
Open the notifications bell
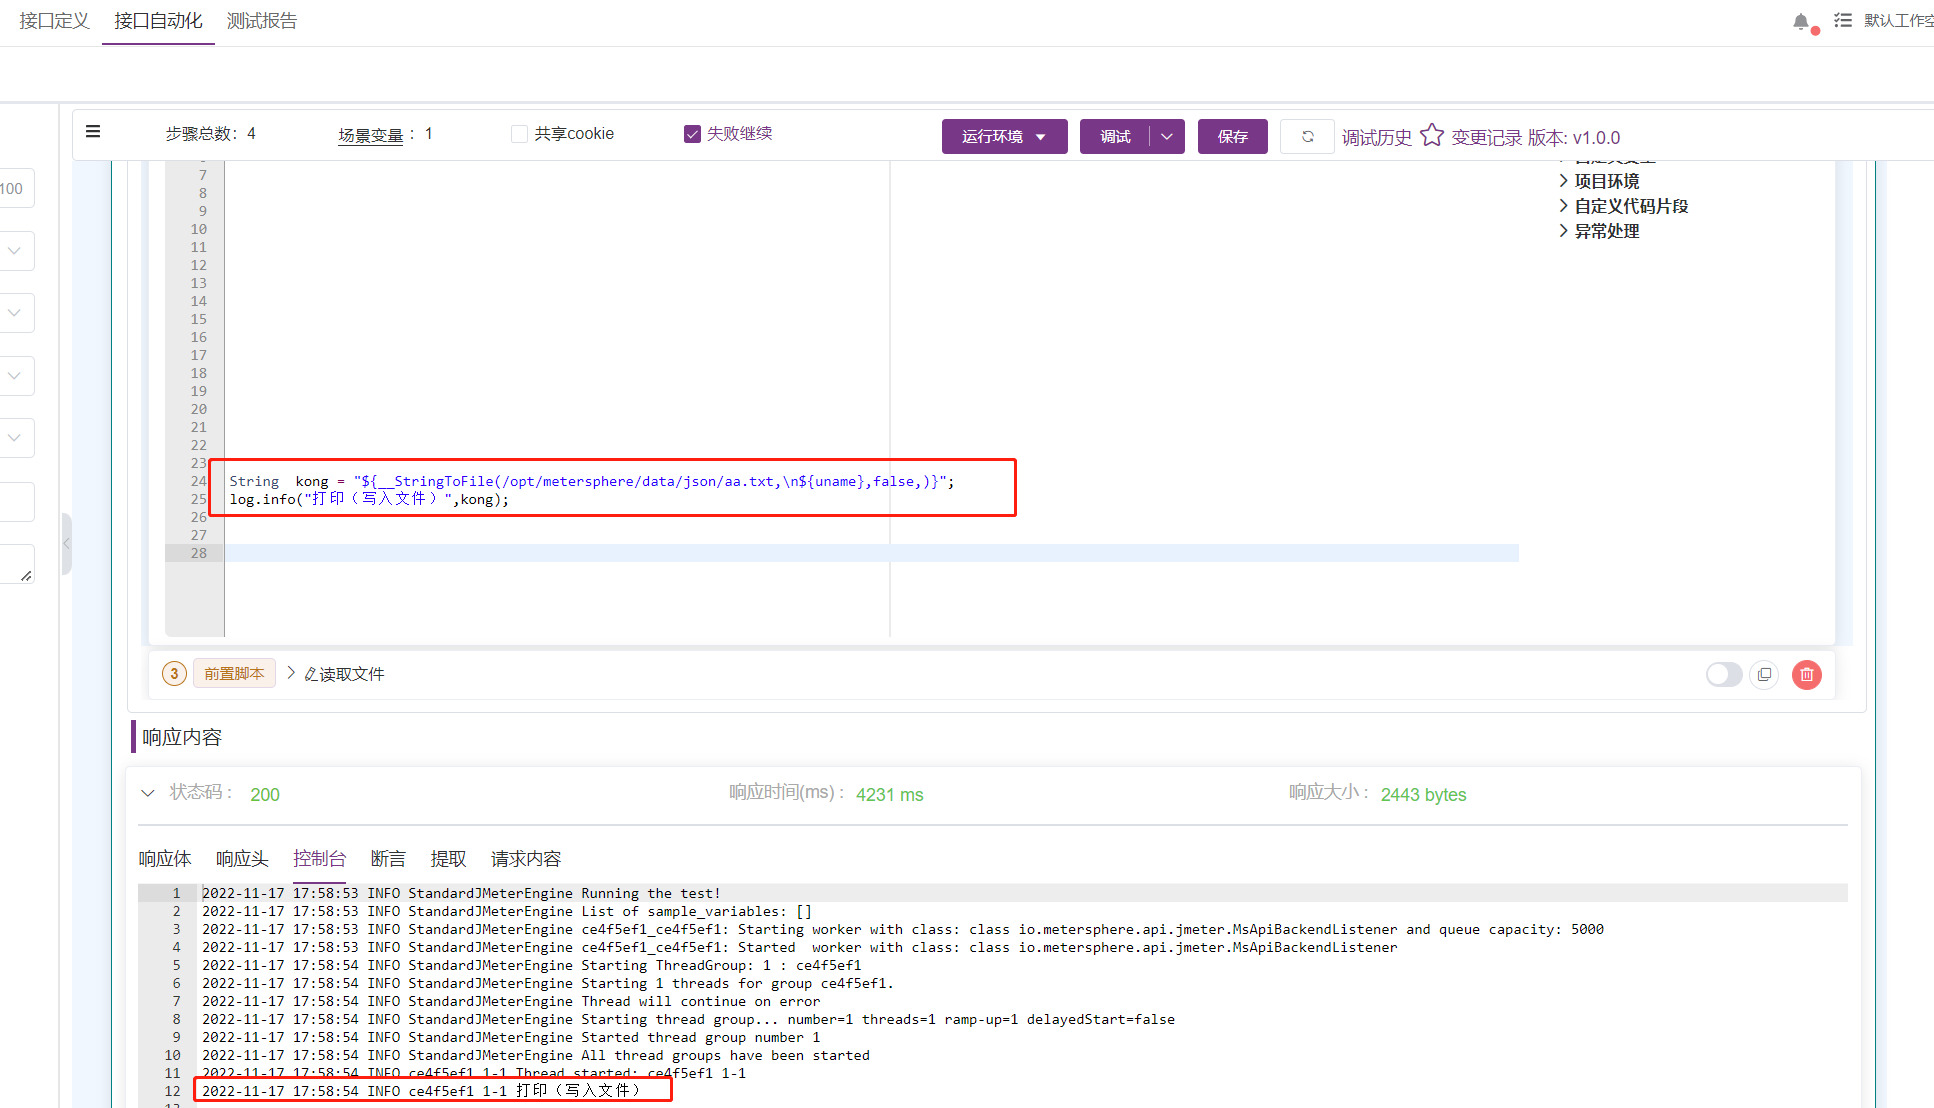point(1801,21)
